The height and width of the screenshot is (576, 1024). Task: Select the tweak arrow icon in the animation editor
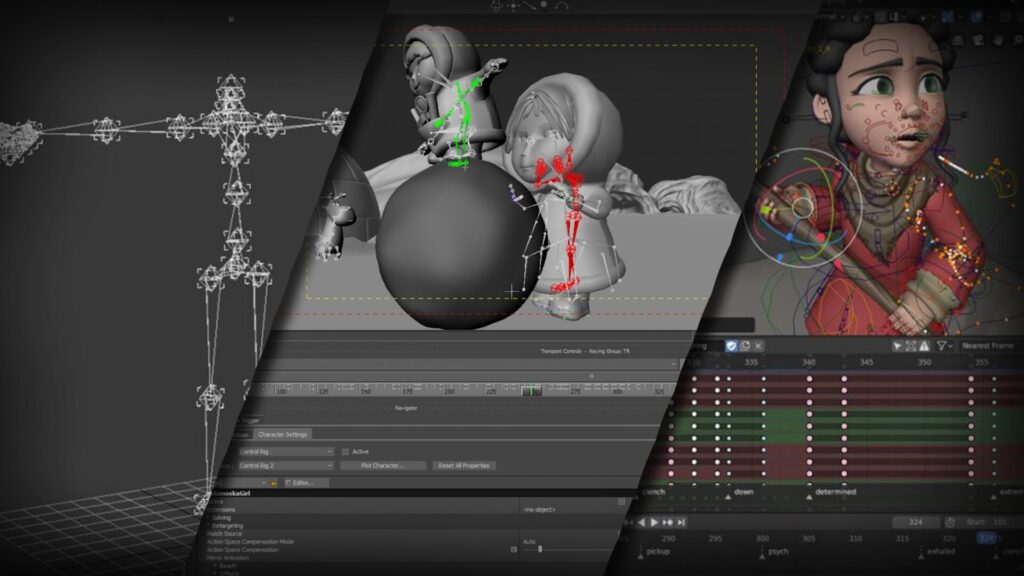(898, 345)
